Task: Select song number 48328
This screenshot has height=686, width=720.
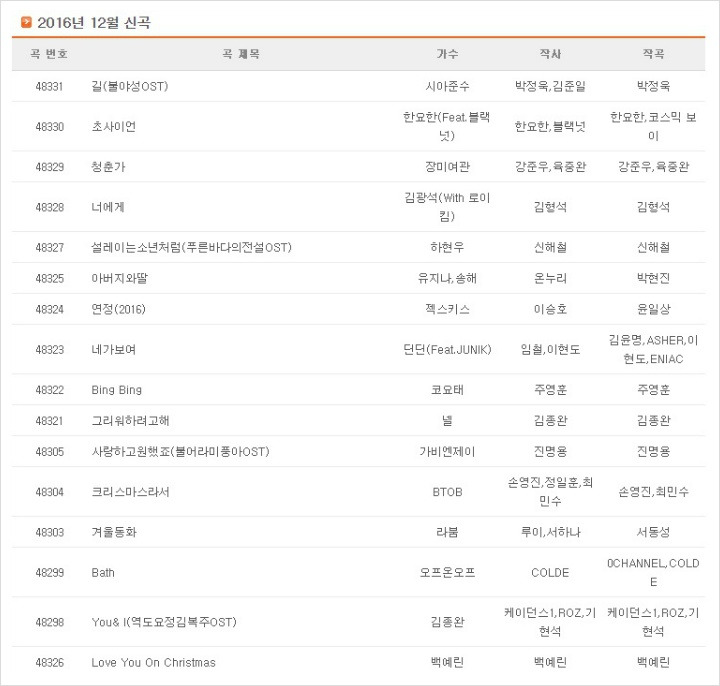Action: click(x=49, y=207)
